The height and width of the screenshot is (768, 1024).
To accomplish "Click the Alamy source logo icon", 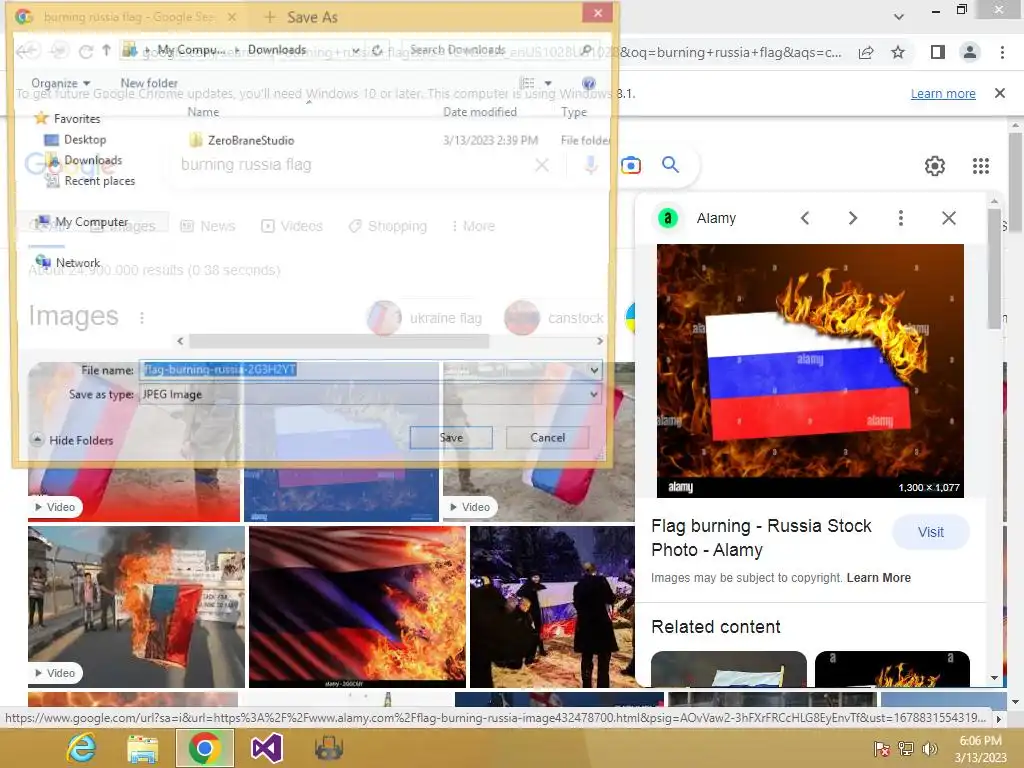I will pyautogui.click(x=667, y=218).
